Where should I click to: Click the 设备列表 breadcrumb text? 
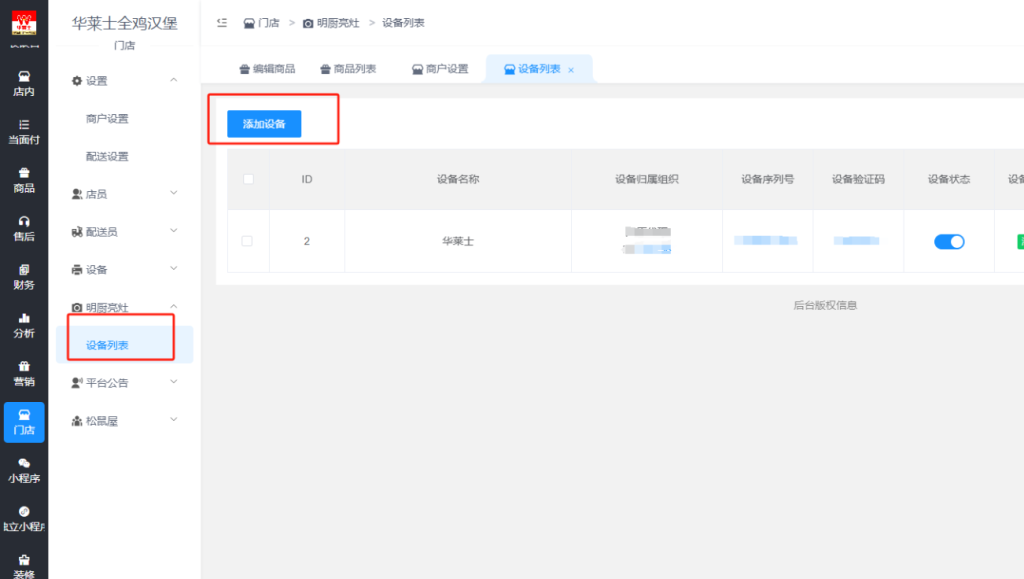403,23
